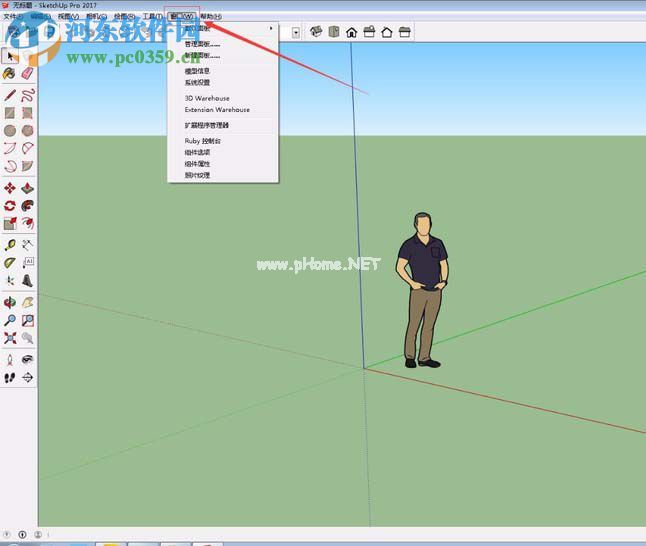Choose the Line pencil tool
646x546 pixels.
(x=10, y=96)
